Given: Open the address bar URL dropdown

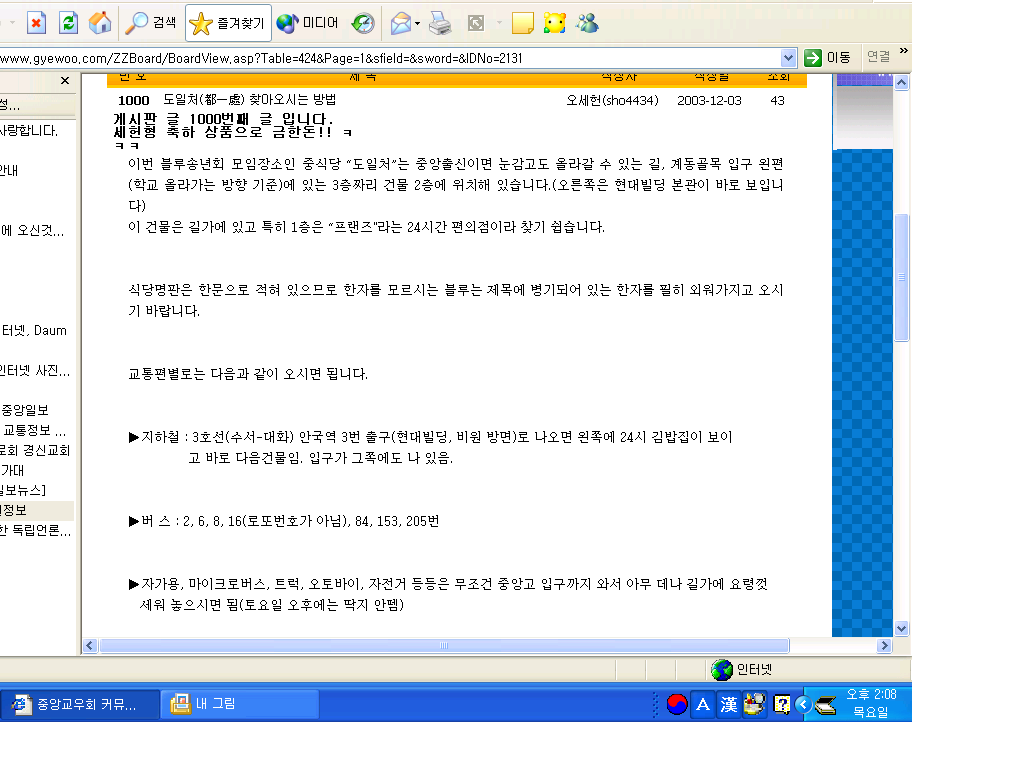Looking at the screenshot, I should click(788, 58).
